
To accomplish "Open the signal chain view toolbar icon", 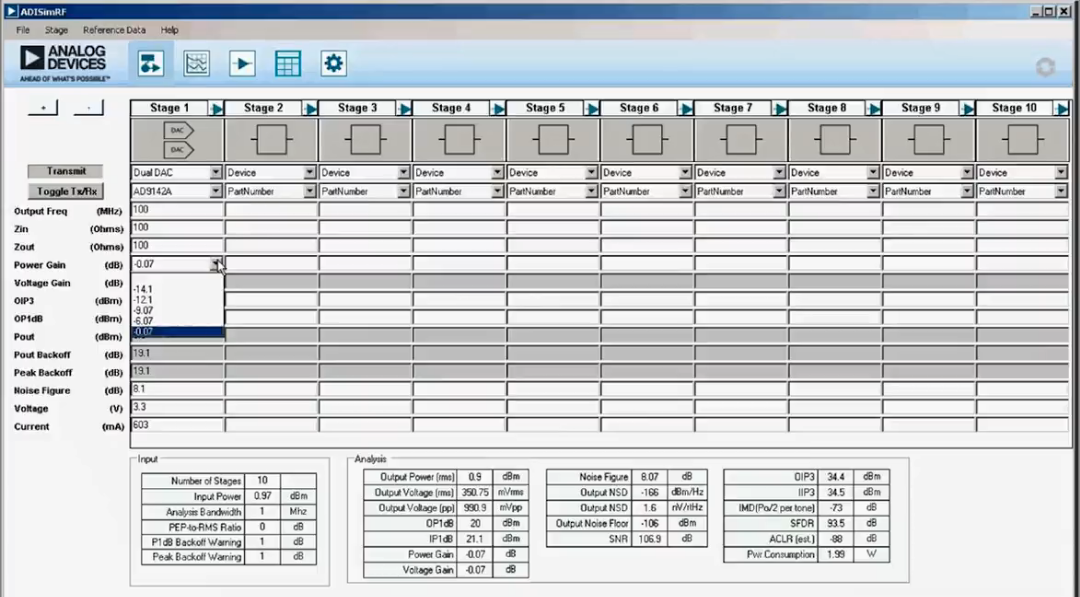I will tap(150, 64).
